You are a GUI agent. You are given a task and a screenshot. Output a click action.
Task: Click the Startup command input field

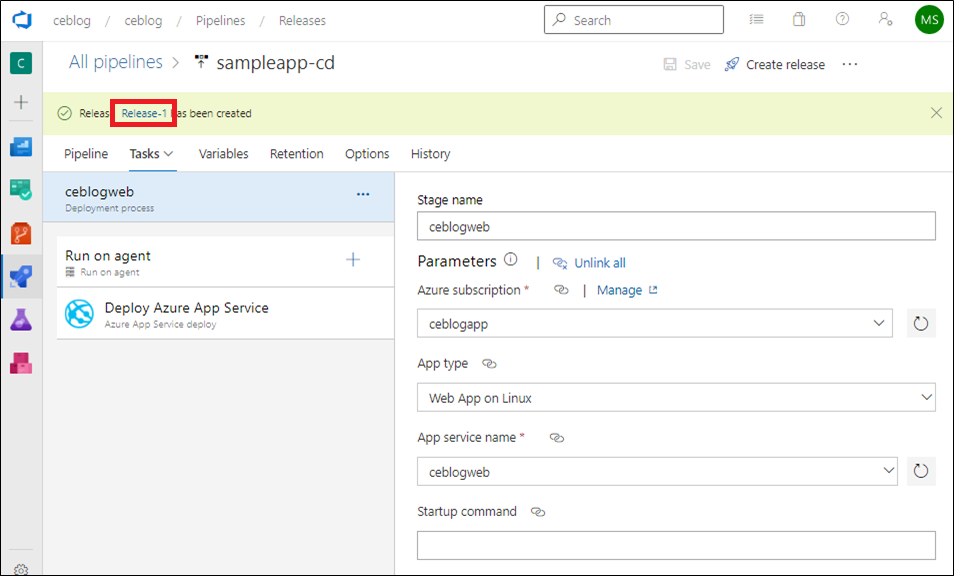677,545
